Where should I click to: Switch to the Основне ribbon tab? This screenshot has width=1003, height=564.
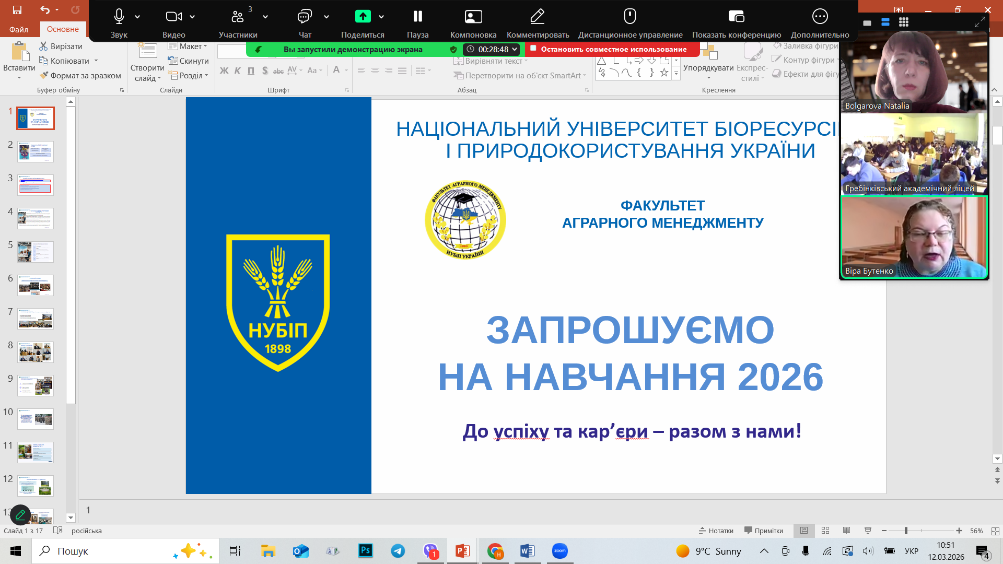point(62,30)
